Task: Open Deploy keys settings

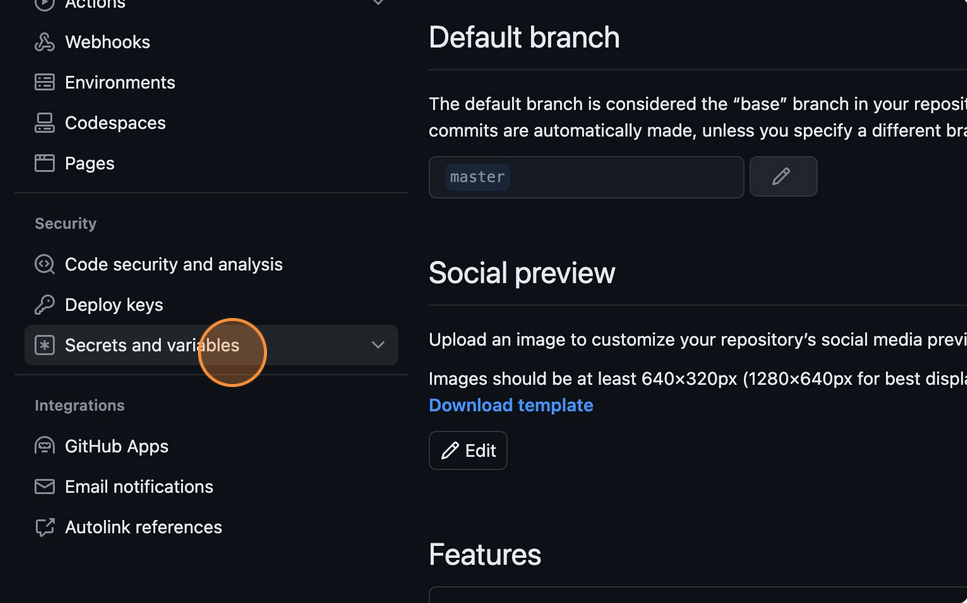Action: point(113,305)
